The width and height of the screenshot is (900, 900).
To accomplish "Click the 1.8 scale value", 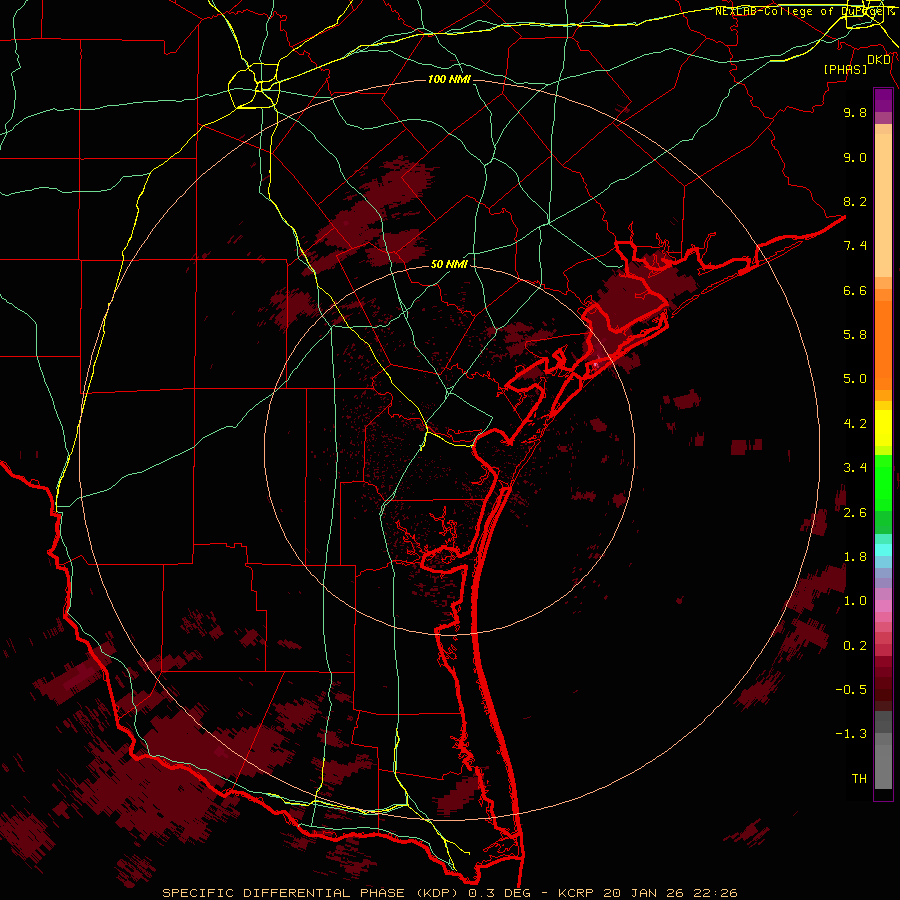I will point(855,557).
